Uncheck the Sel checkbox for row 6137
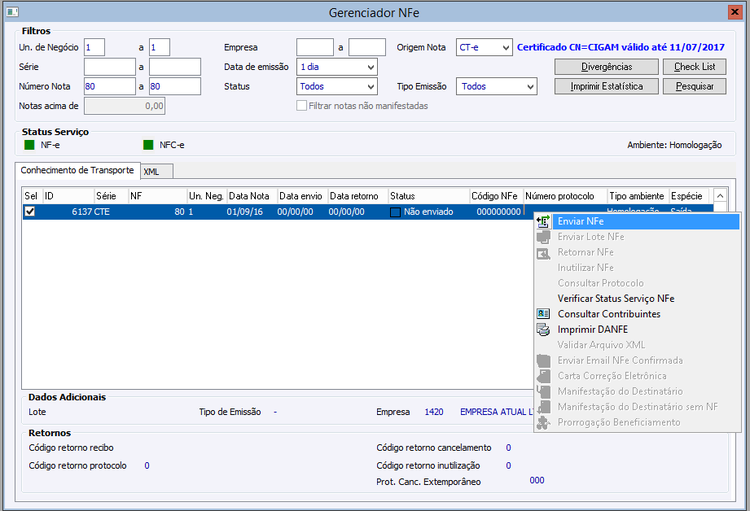 tap(30, 211)
